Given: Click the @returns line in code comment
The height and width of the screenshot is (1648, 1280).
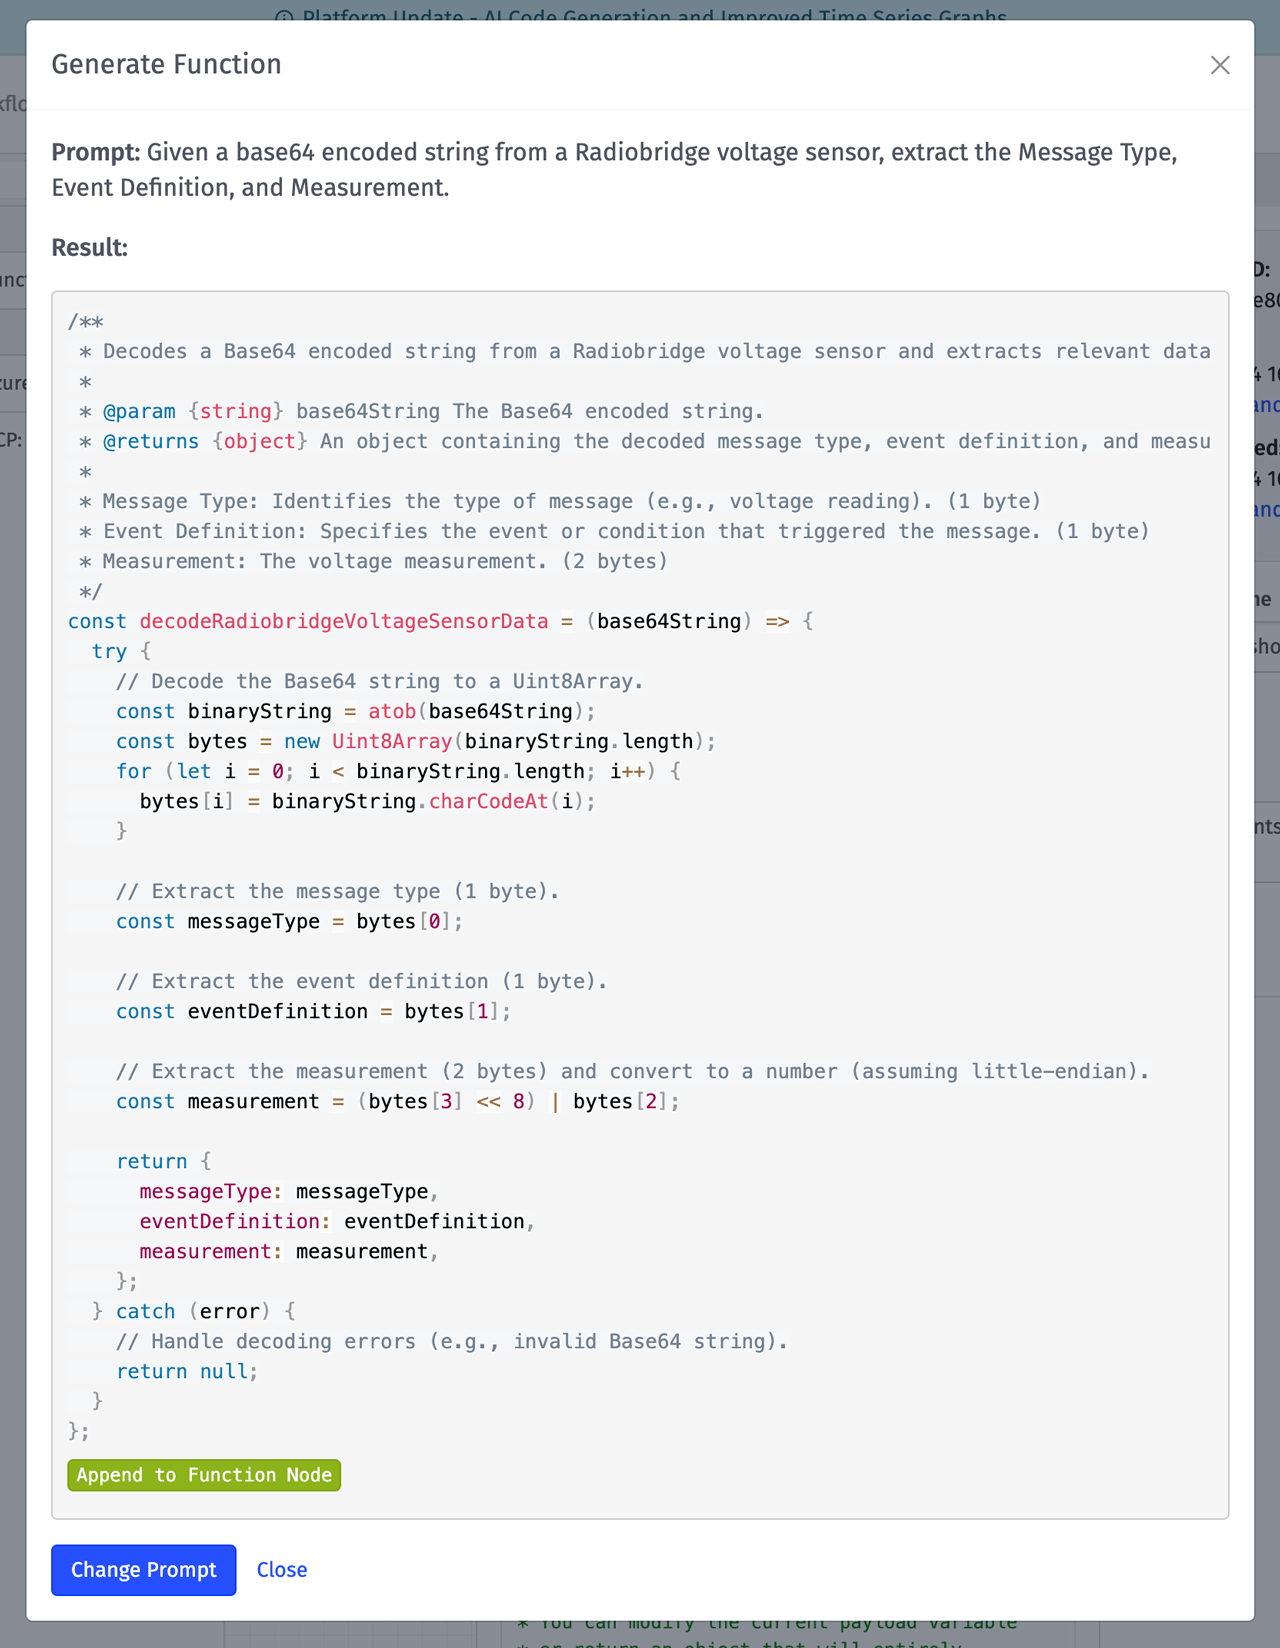Looking at the screenshot, I should click(x=645, y=441).
